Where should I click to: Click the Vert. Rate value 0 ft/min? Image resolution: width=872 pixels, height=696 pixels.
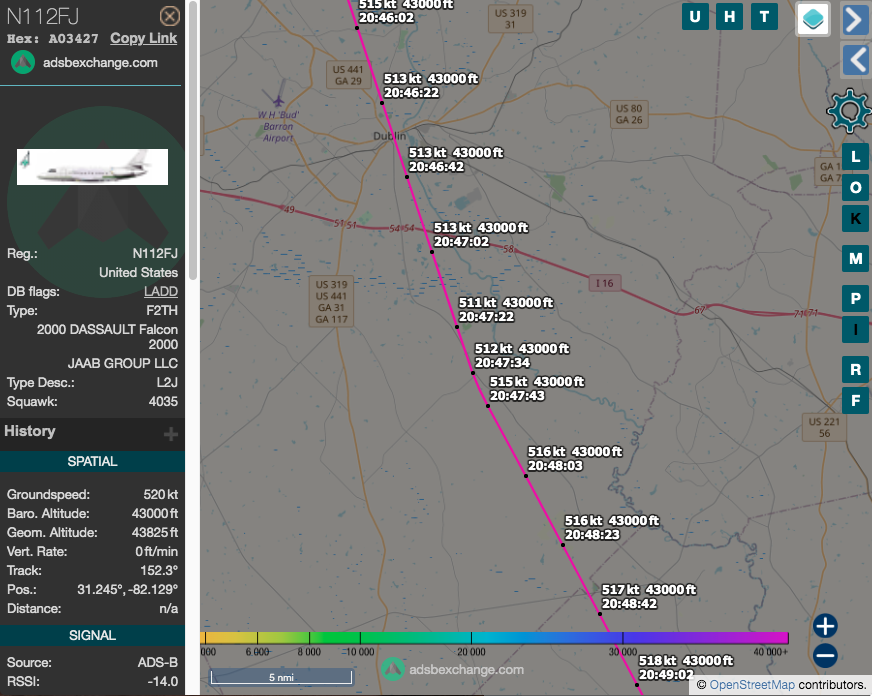tap(157, 551)
